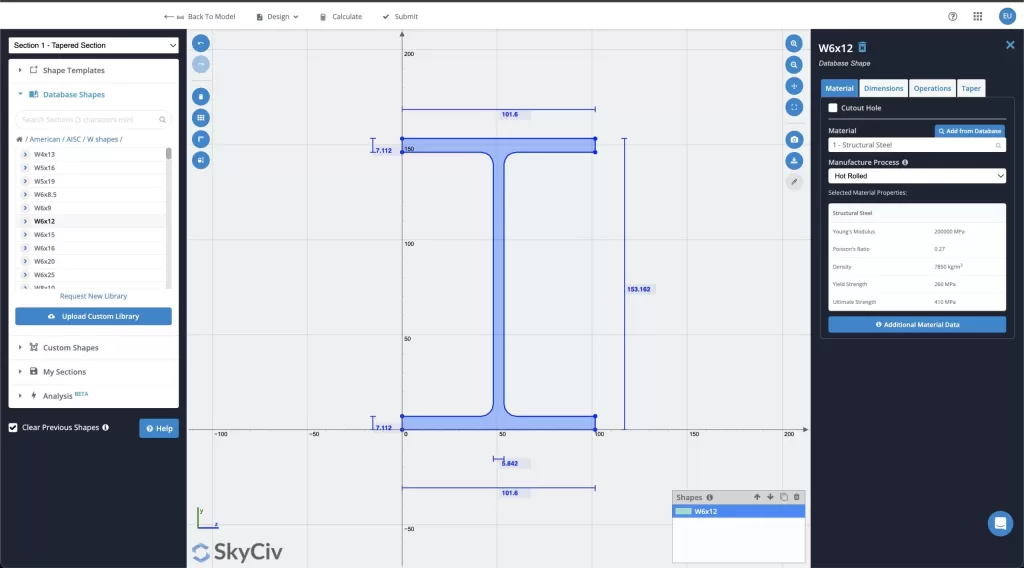Switch to the Operations tab
This screenshot has height=568, width=1024.
(x=932, y=88)
